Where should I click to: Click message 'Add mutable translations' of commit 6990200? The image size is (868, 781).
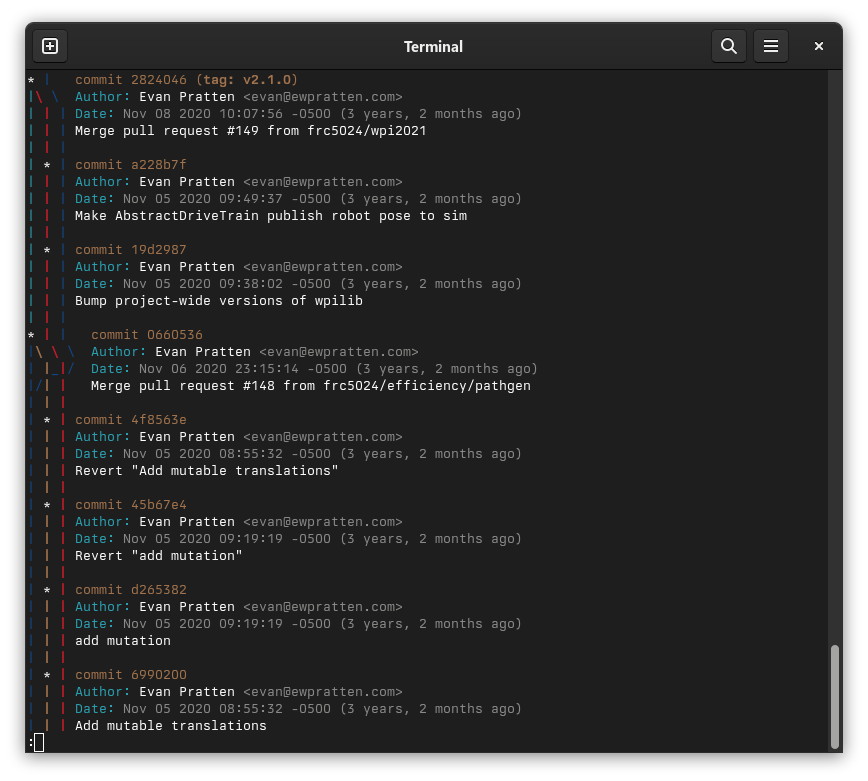pos(171,726)
